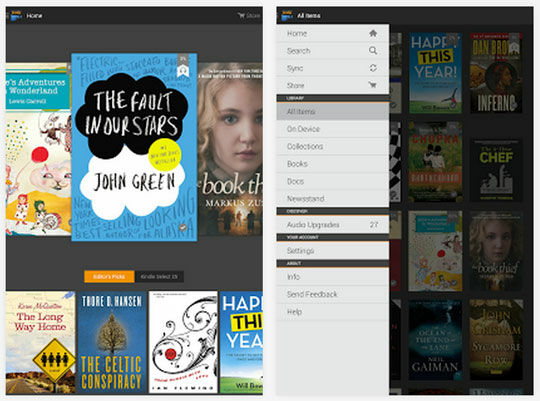The height and width of the screenshot is (401, 540).
Task: Open Happier This Year in Editor's Picks row
Action: coord(241,342)
